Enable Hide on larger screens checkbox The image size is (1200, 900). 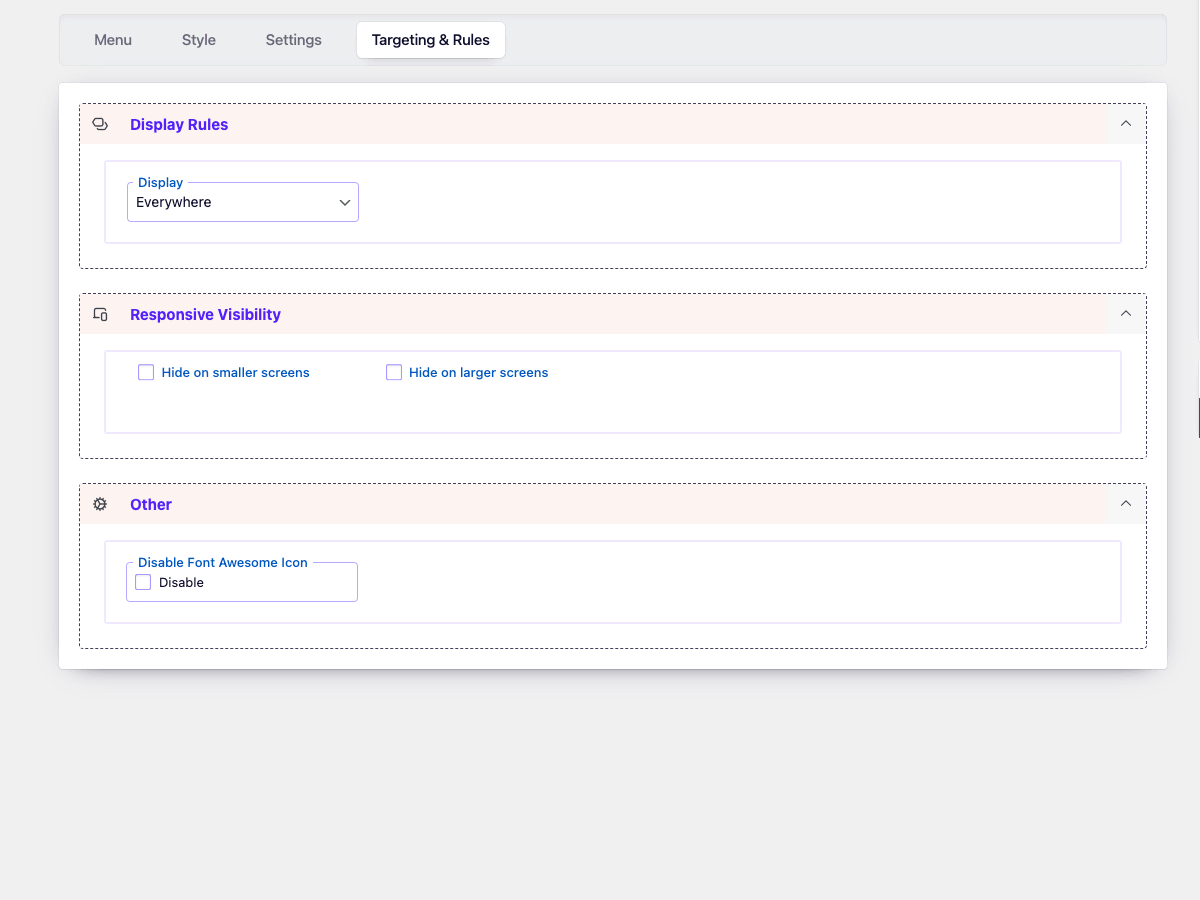[x=394, y=372]
